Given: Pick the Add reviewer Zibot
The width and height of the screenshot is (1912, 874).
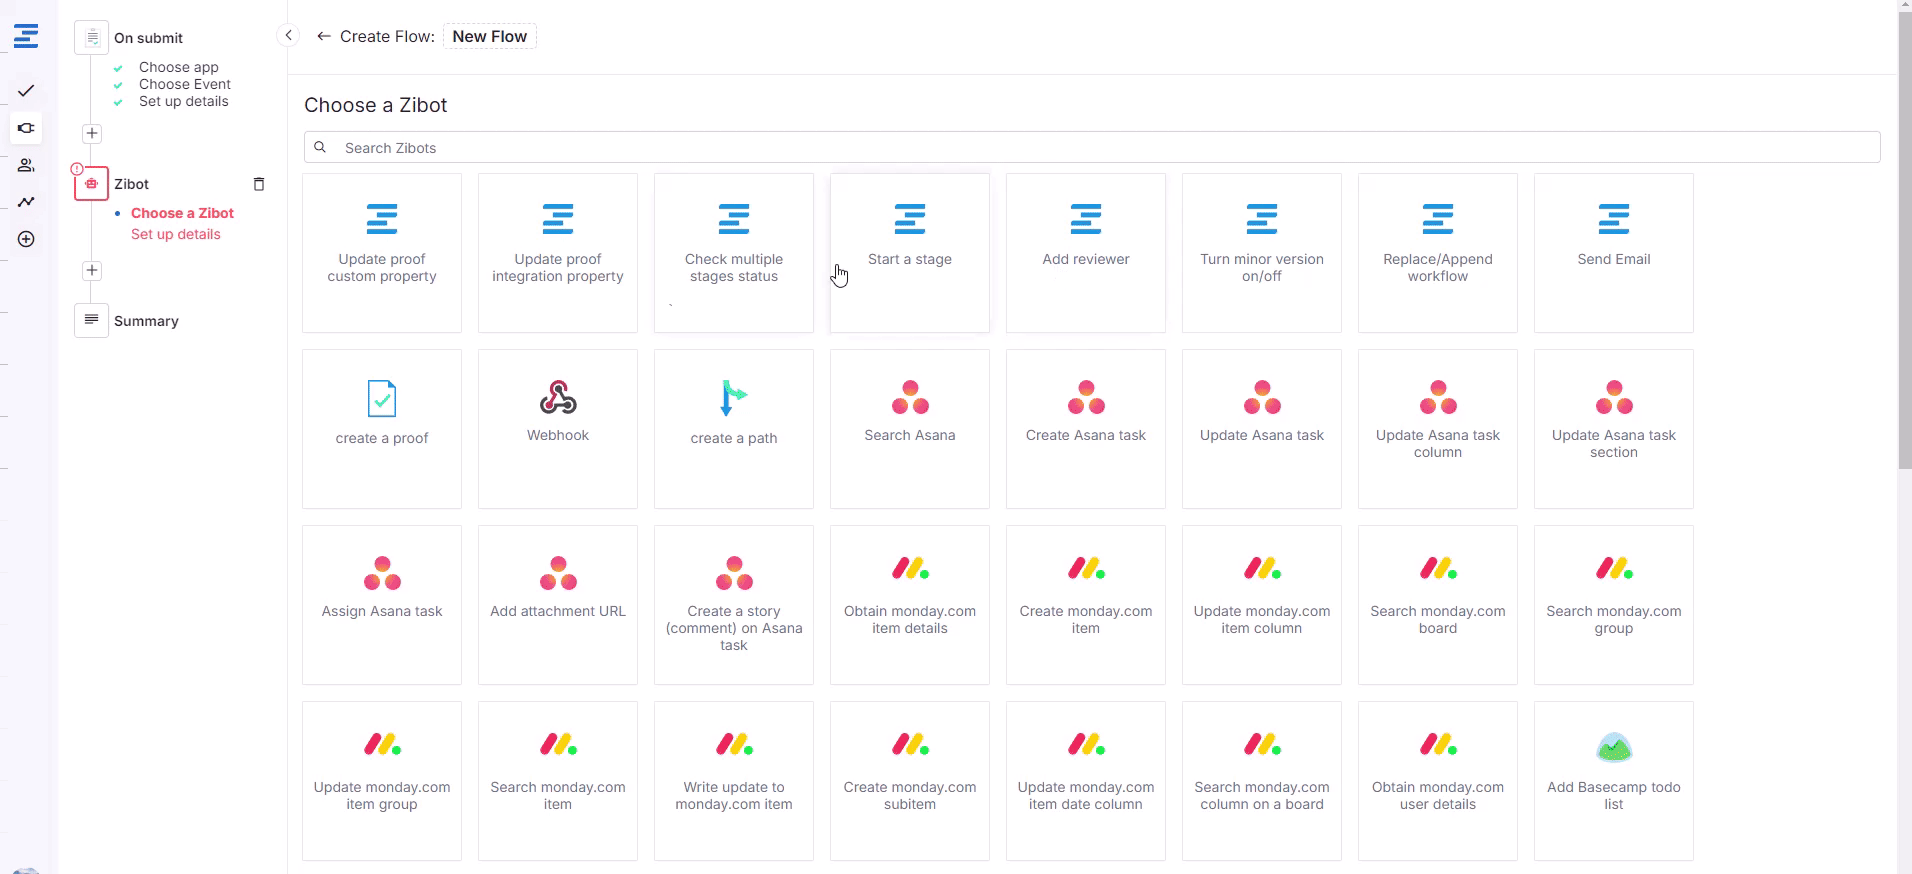Looking at the screenshot, I should click(1086, 253).
